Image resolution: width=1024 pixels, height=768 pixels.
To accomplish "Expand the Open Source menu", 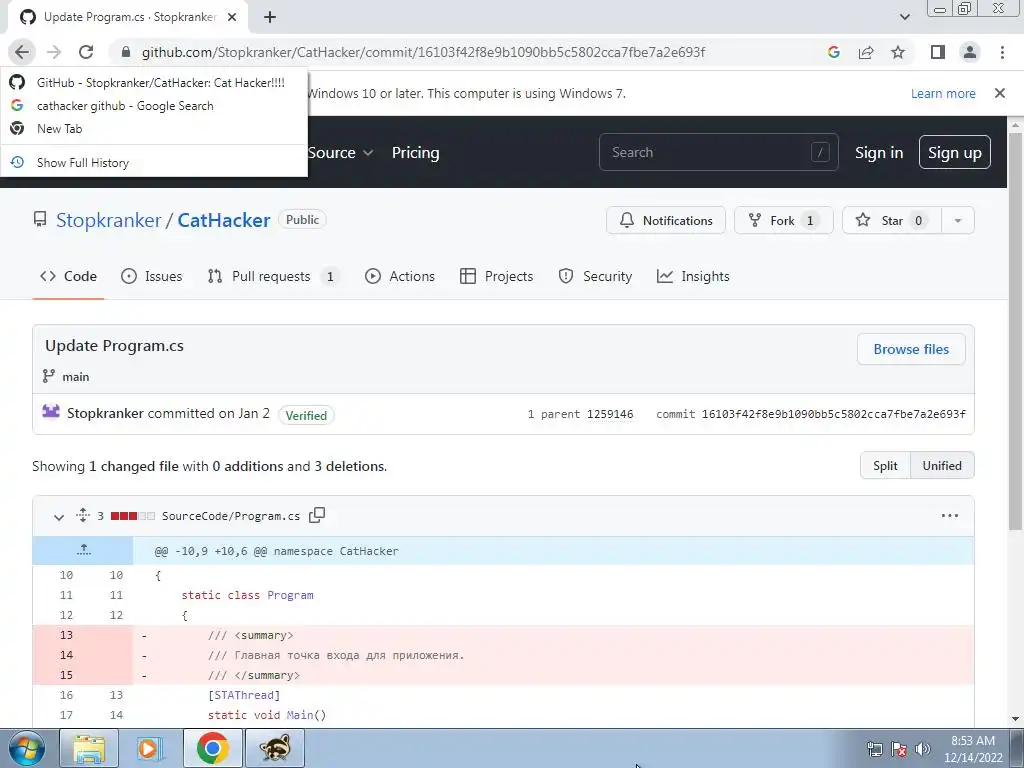I will [339, 152].
